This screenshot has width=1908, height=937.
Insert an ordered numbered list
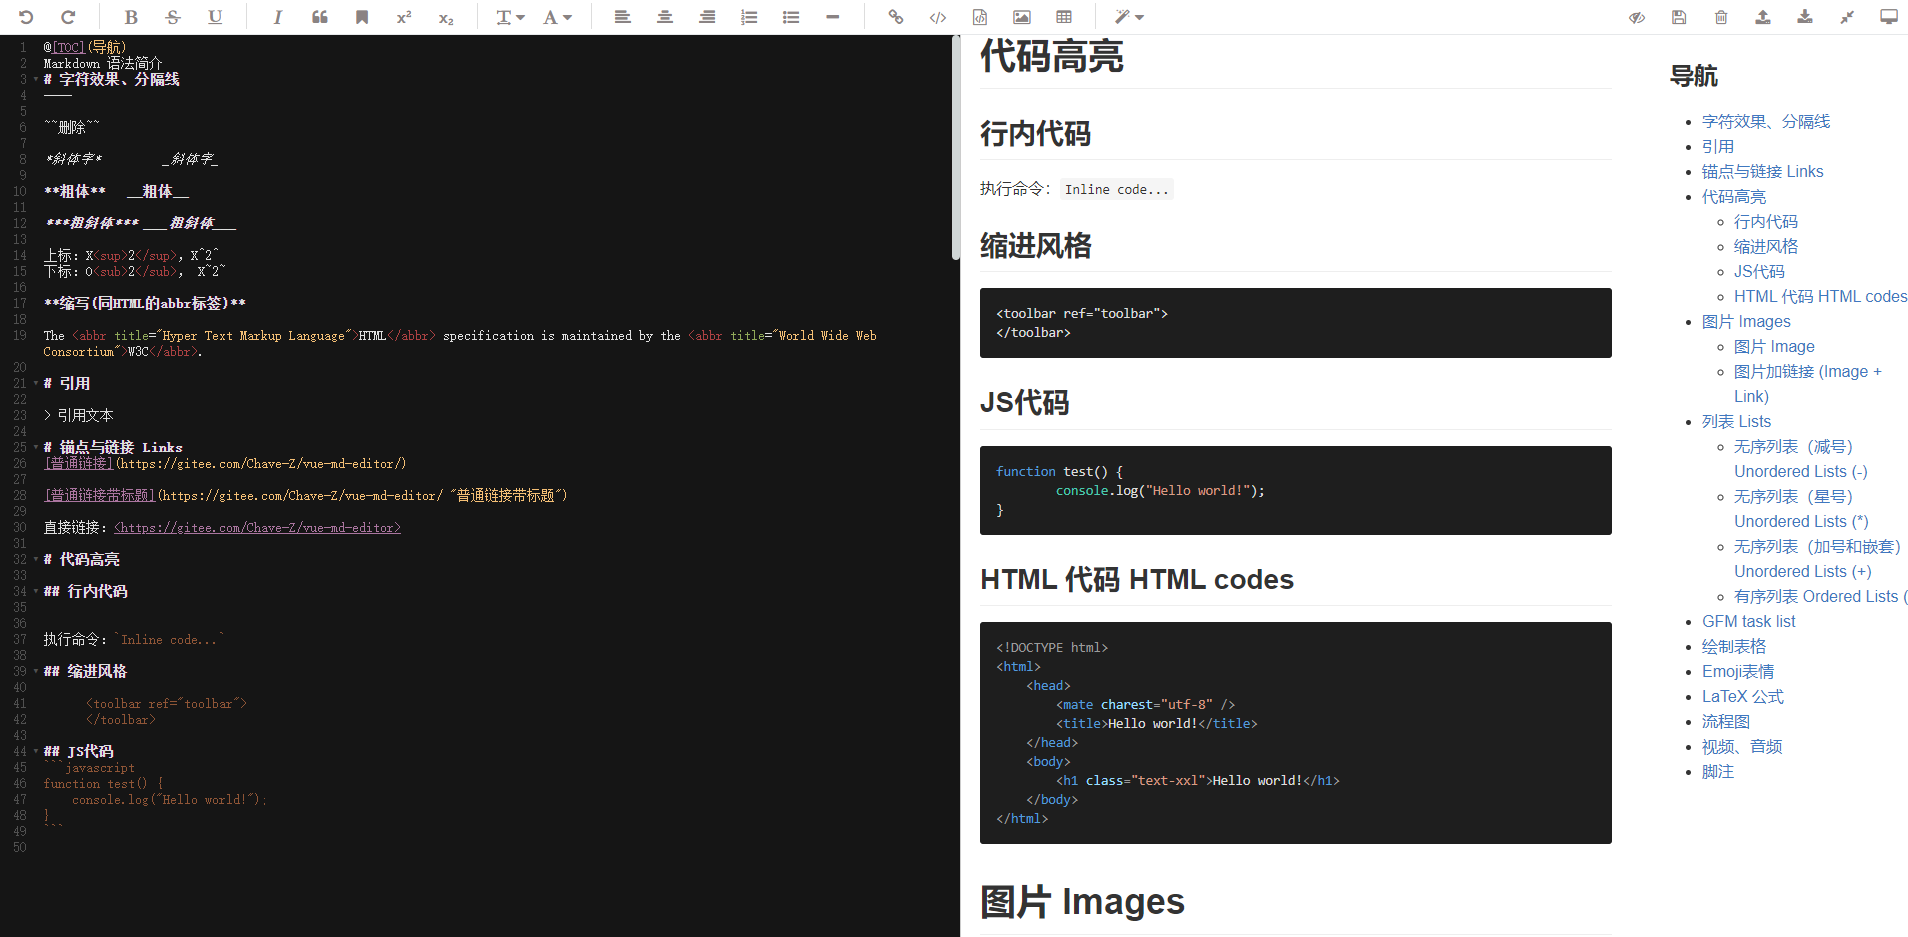point(749,17)
